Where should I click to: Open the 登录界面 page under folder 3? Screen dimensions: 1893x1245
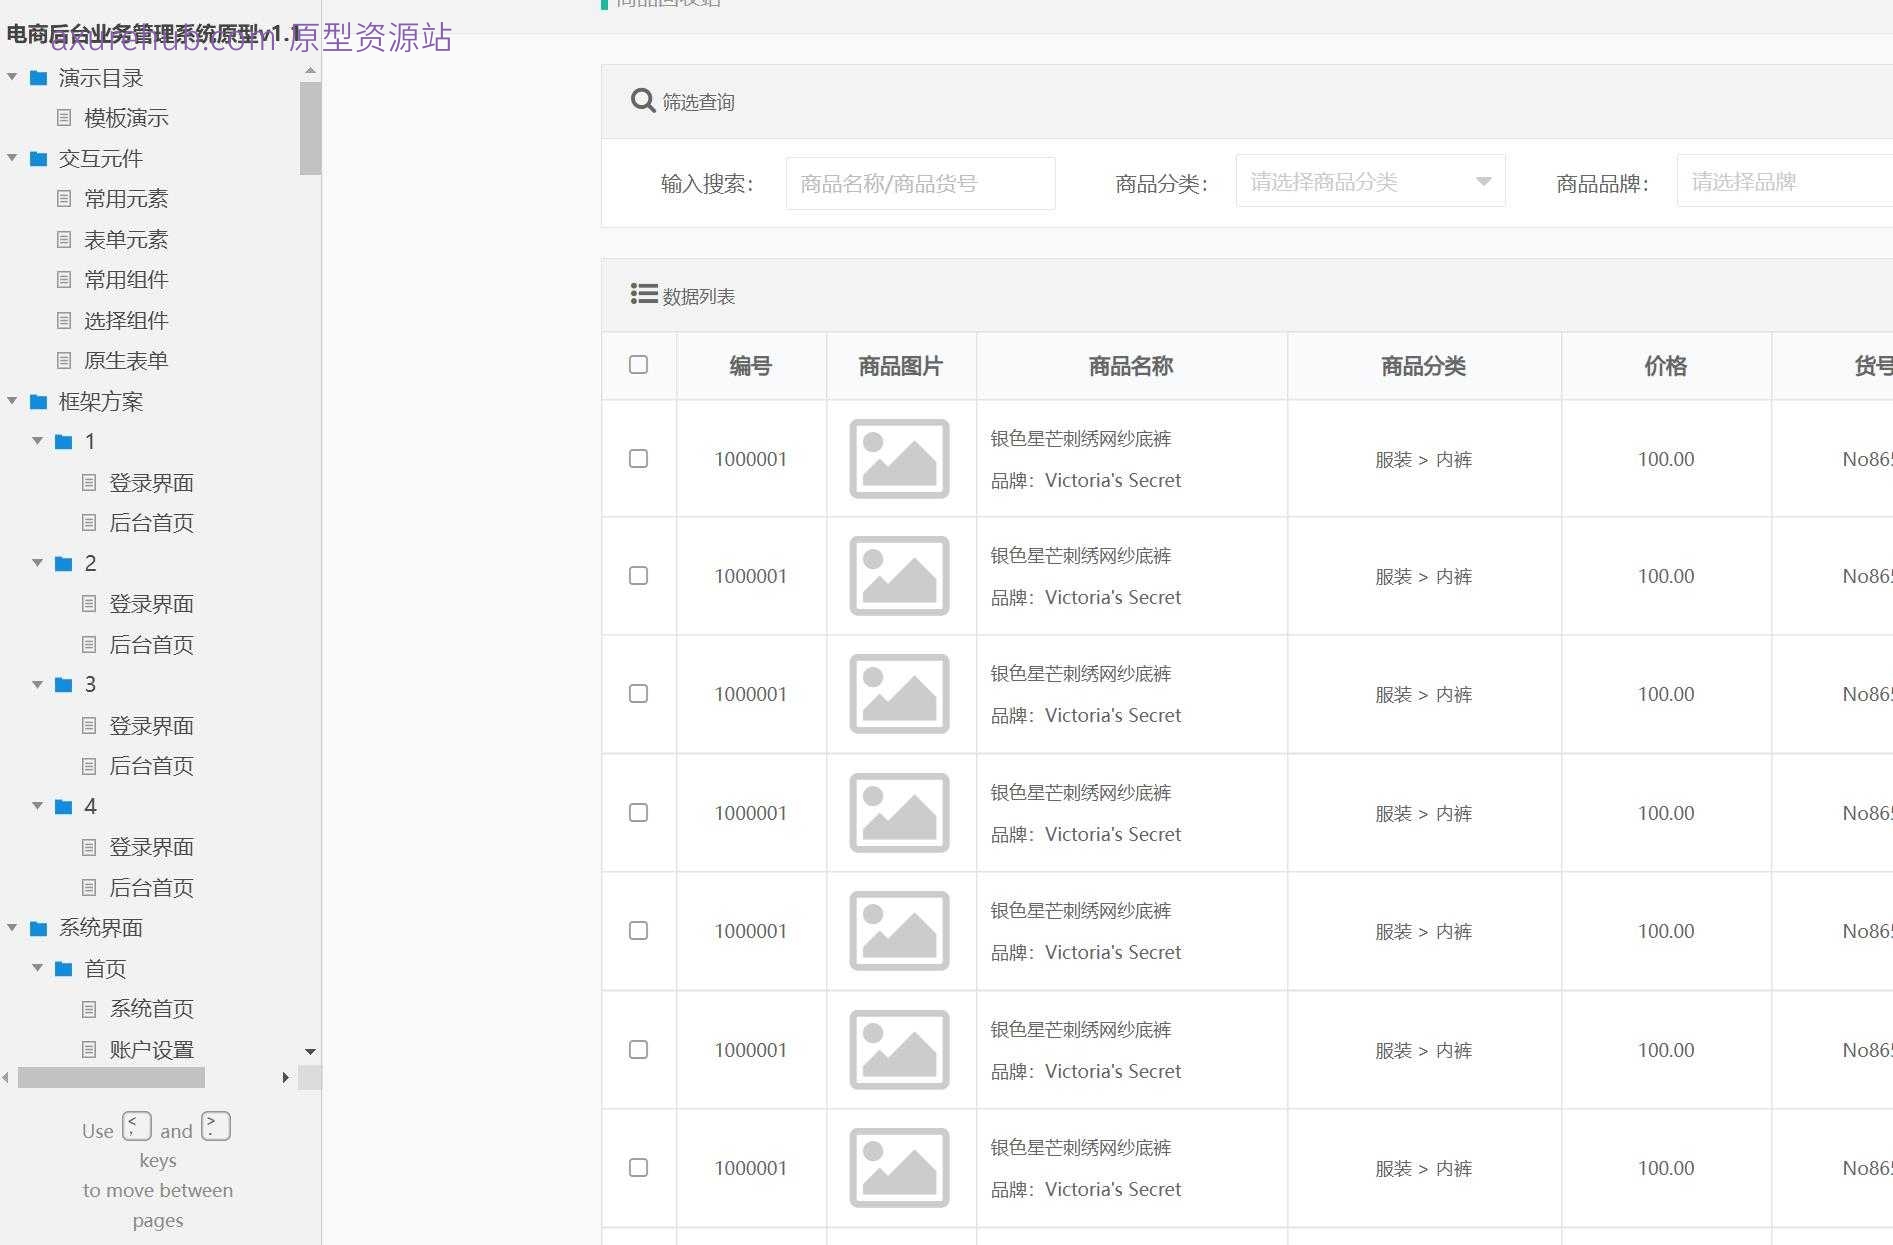click(152, 726)
